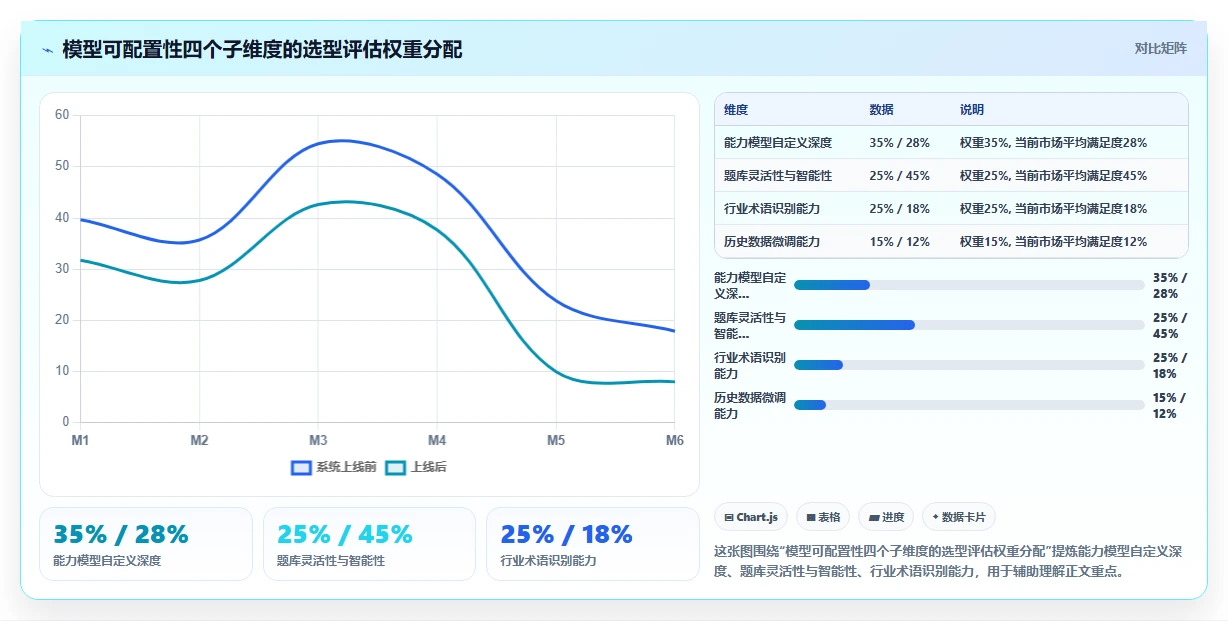
Task: Select the 数据卡片 tag chip
Action: click(x=958, y=517)
